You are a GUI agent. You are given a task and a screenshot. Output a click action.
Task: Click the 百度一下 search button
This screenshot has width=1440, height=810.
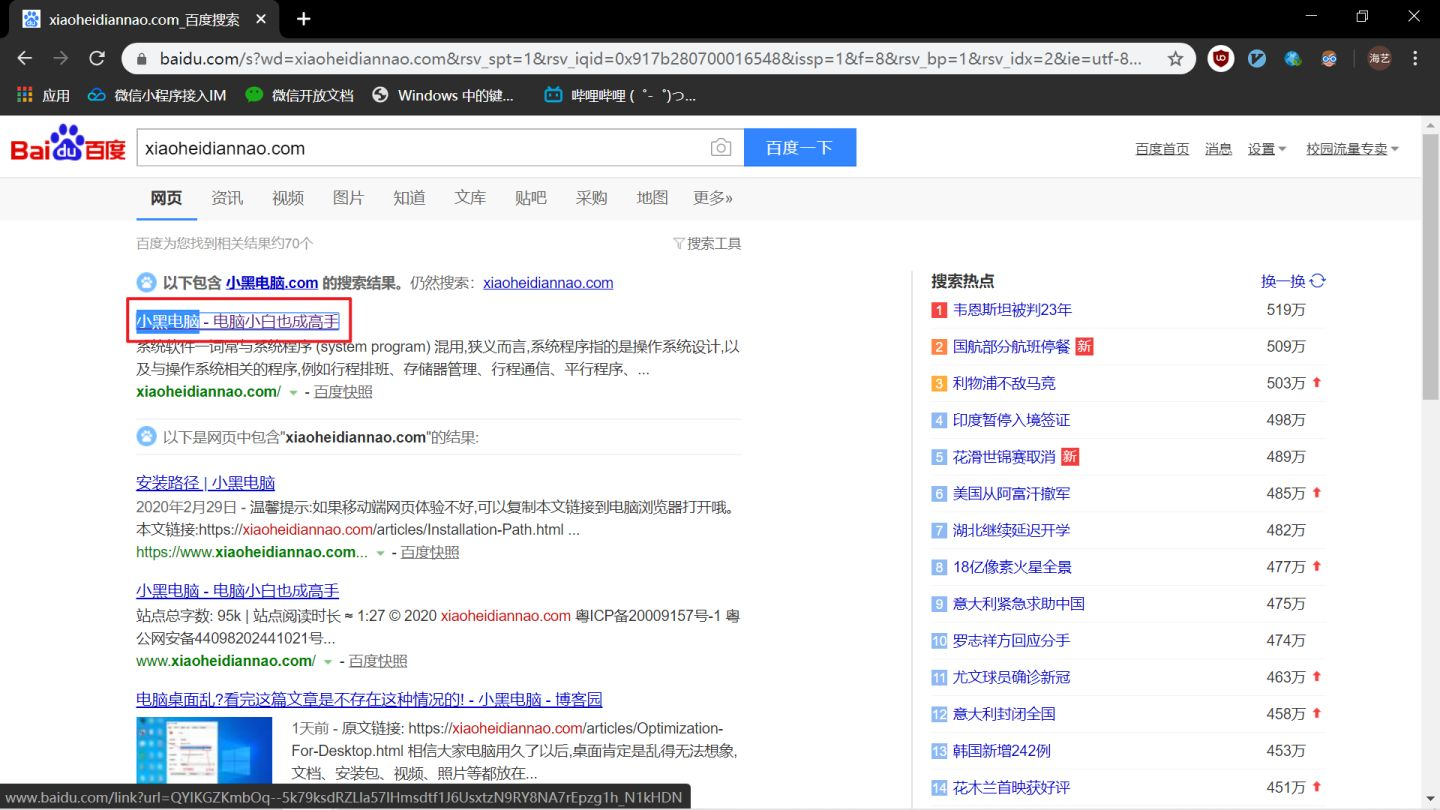coord(800,148)
